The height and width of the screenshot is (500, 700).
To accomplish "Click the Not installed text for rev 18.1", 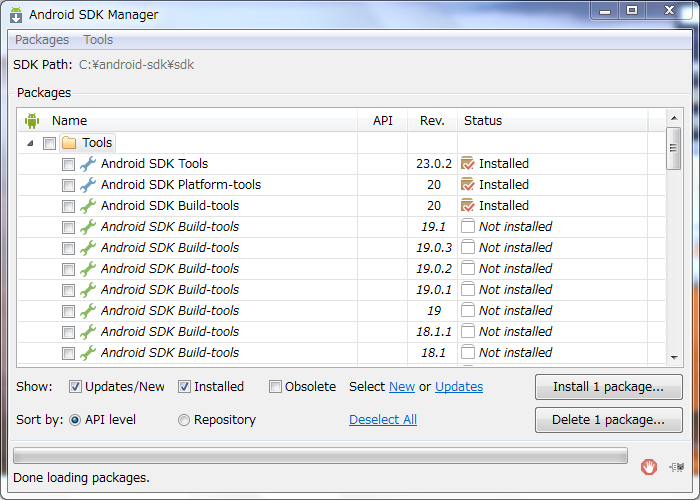I will point(515,353).
